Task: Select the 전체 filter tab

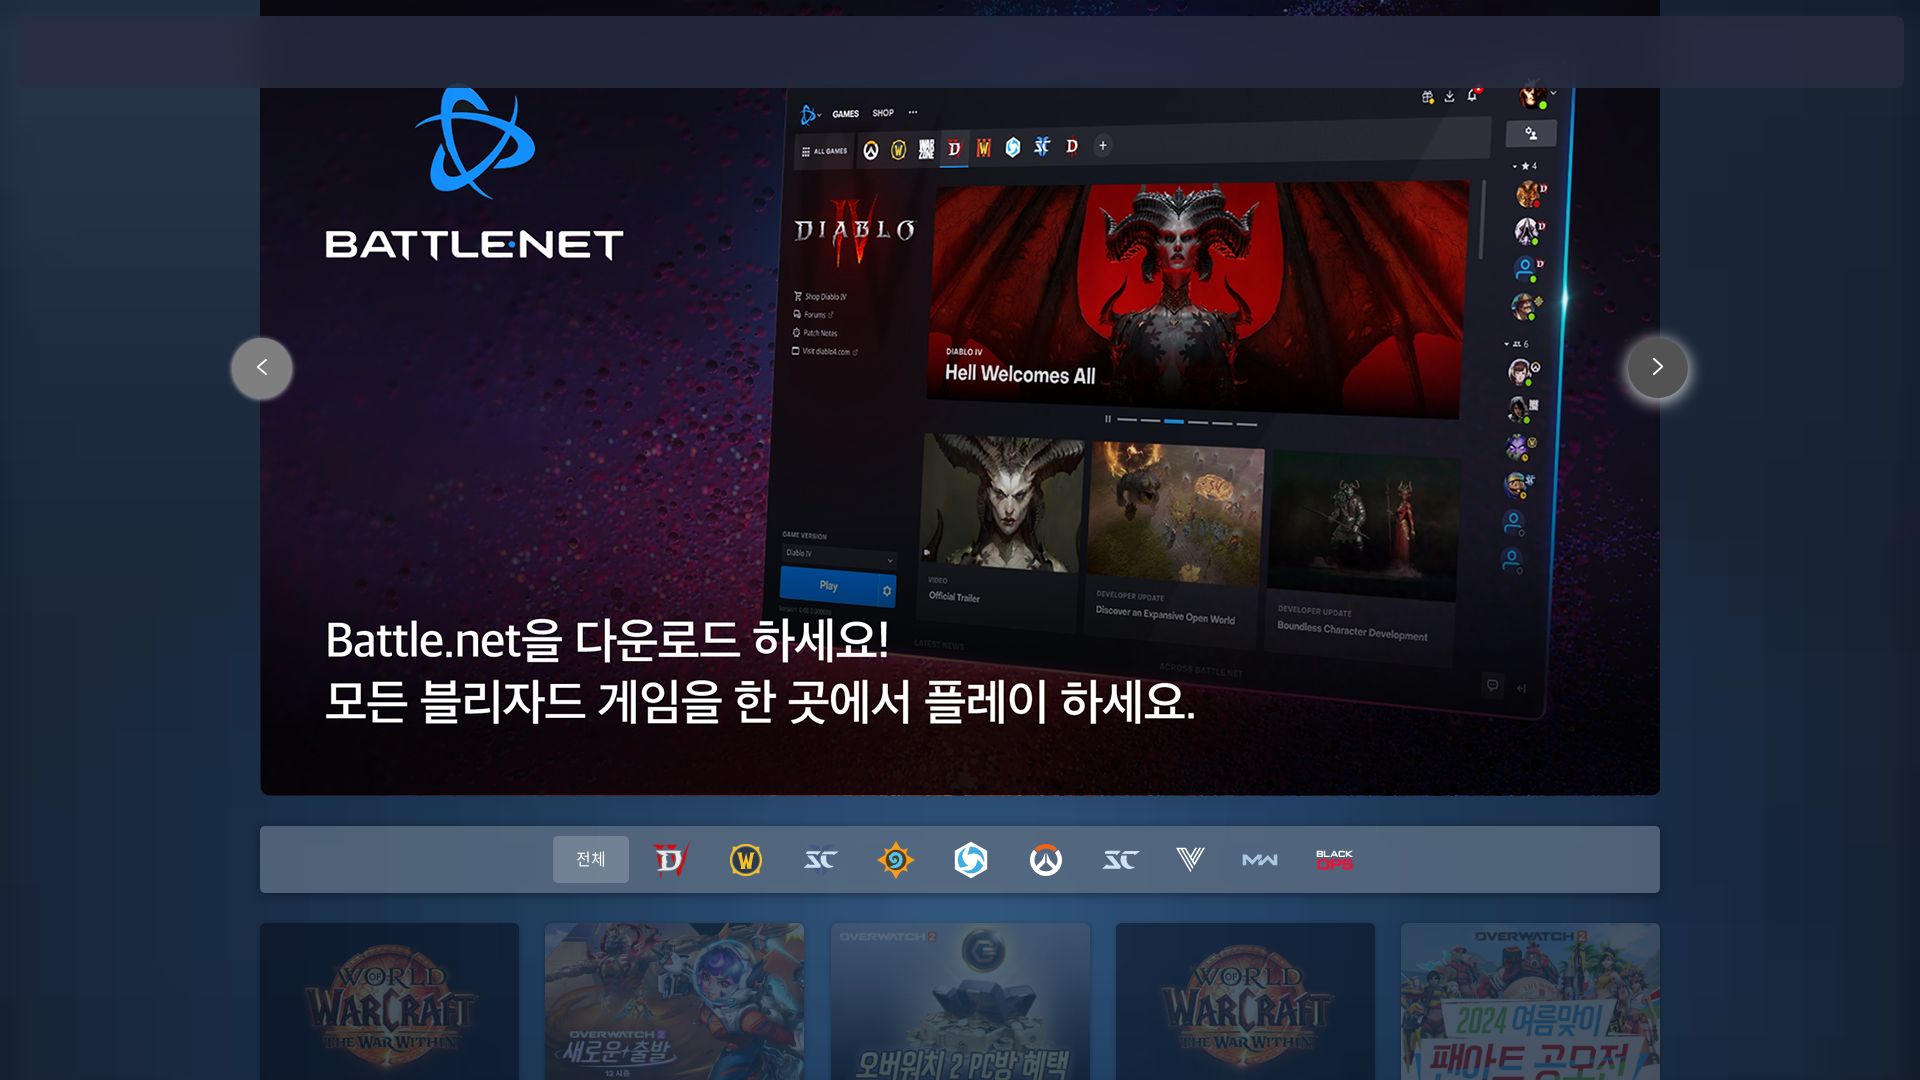Action: pyautogui.click(x=591, y=859)
